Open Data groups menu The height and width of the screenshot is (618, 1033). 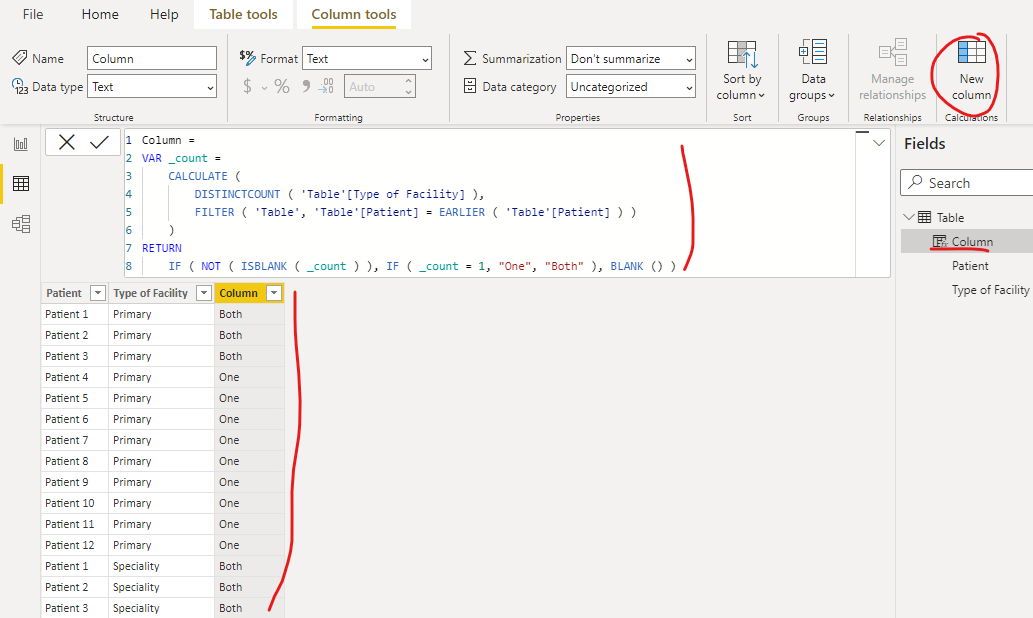[x=812, y=70]
